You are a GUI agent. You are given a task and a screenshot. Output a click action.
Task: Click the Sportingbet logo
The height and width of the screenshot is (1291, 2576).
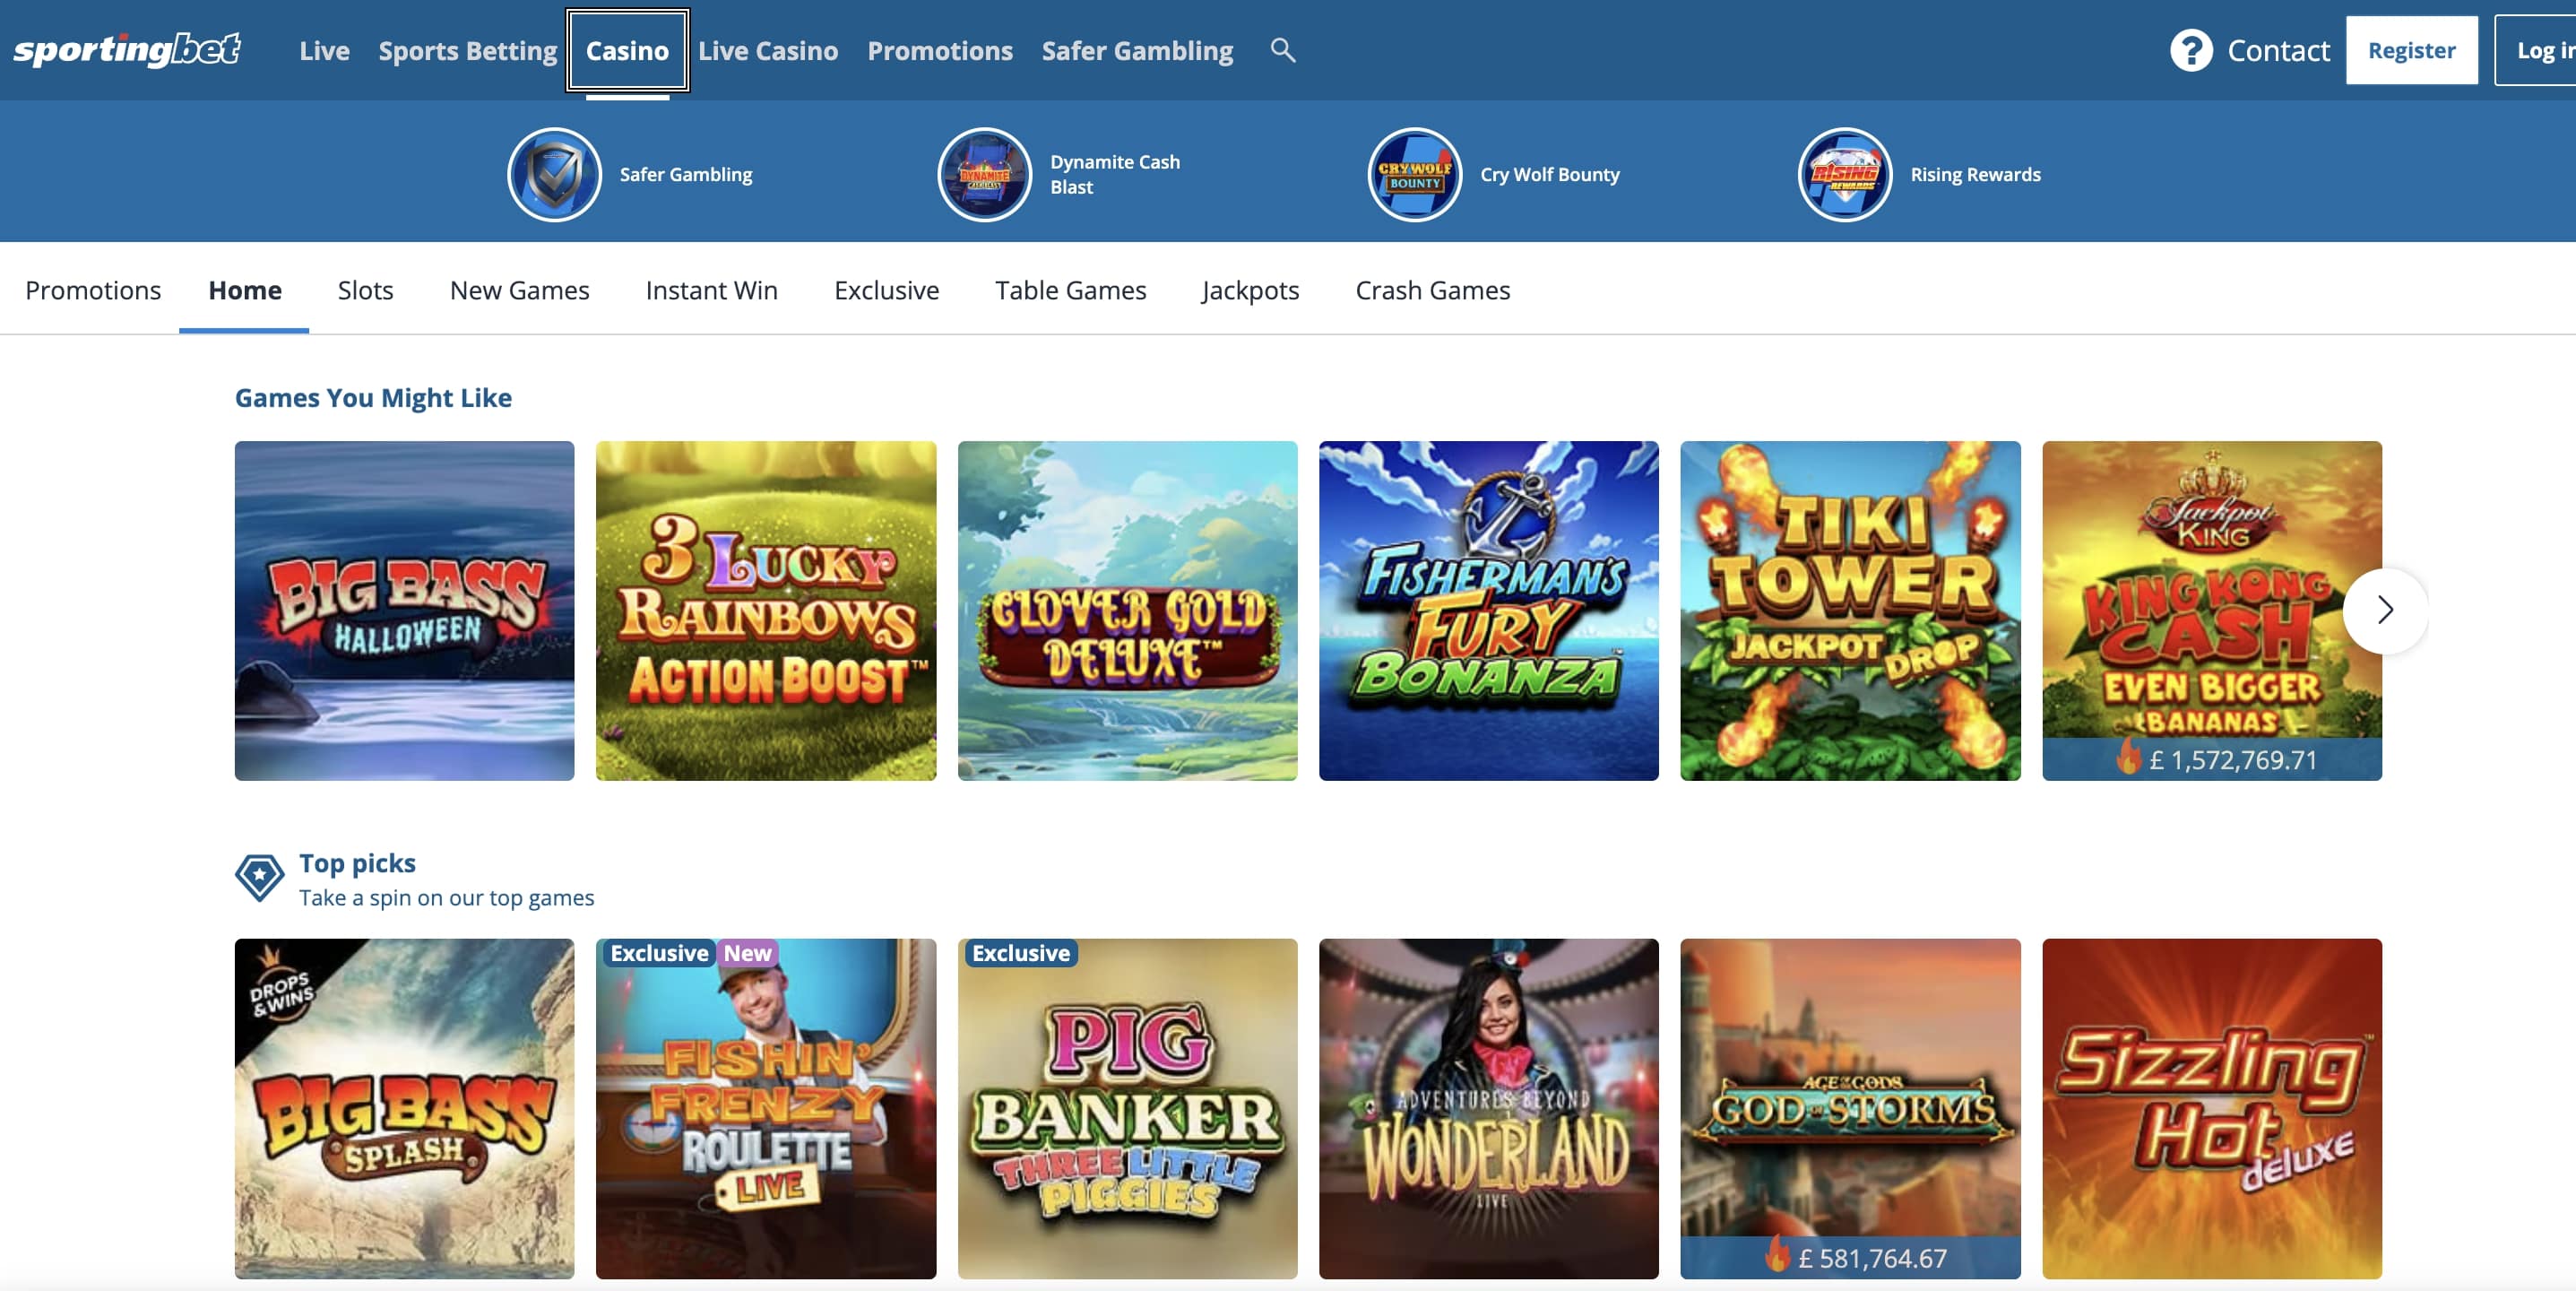[127, 49]
